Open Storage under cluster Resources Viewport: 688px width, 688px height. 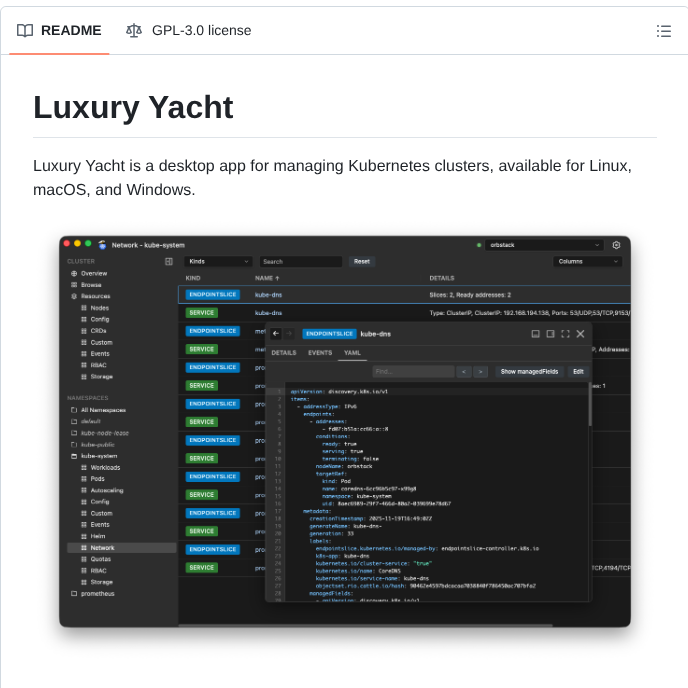click(101, 376)
